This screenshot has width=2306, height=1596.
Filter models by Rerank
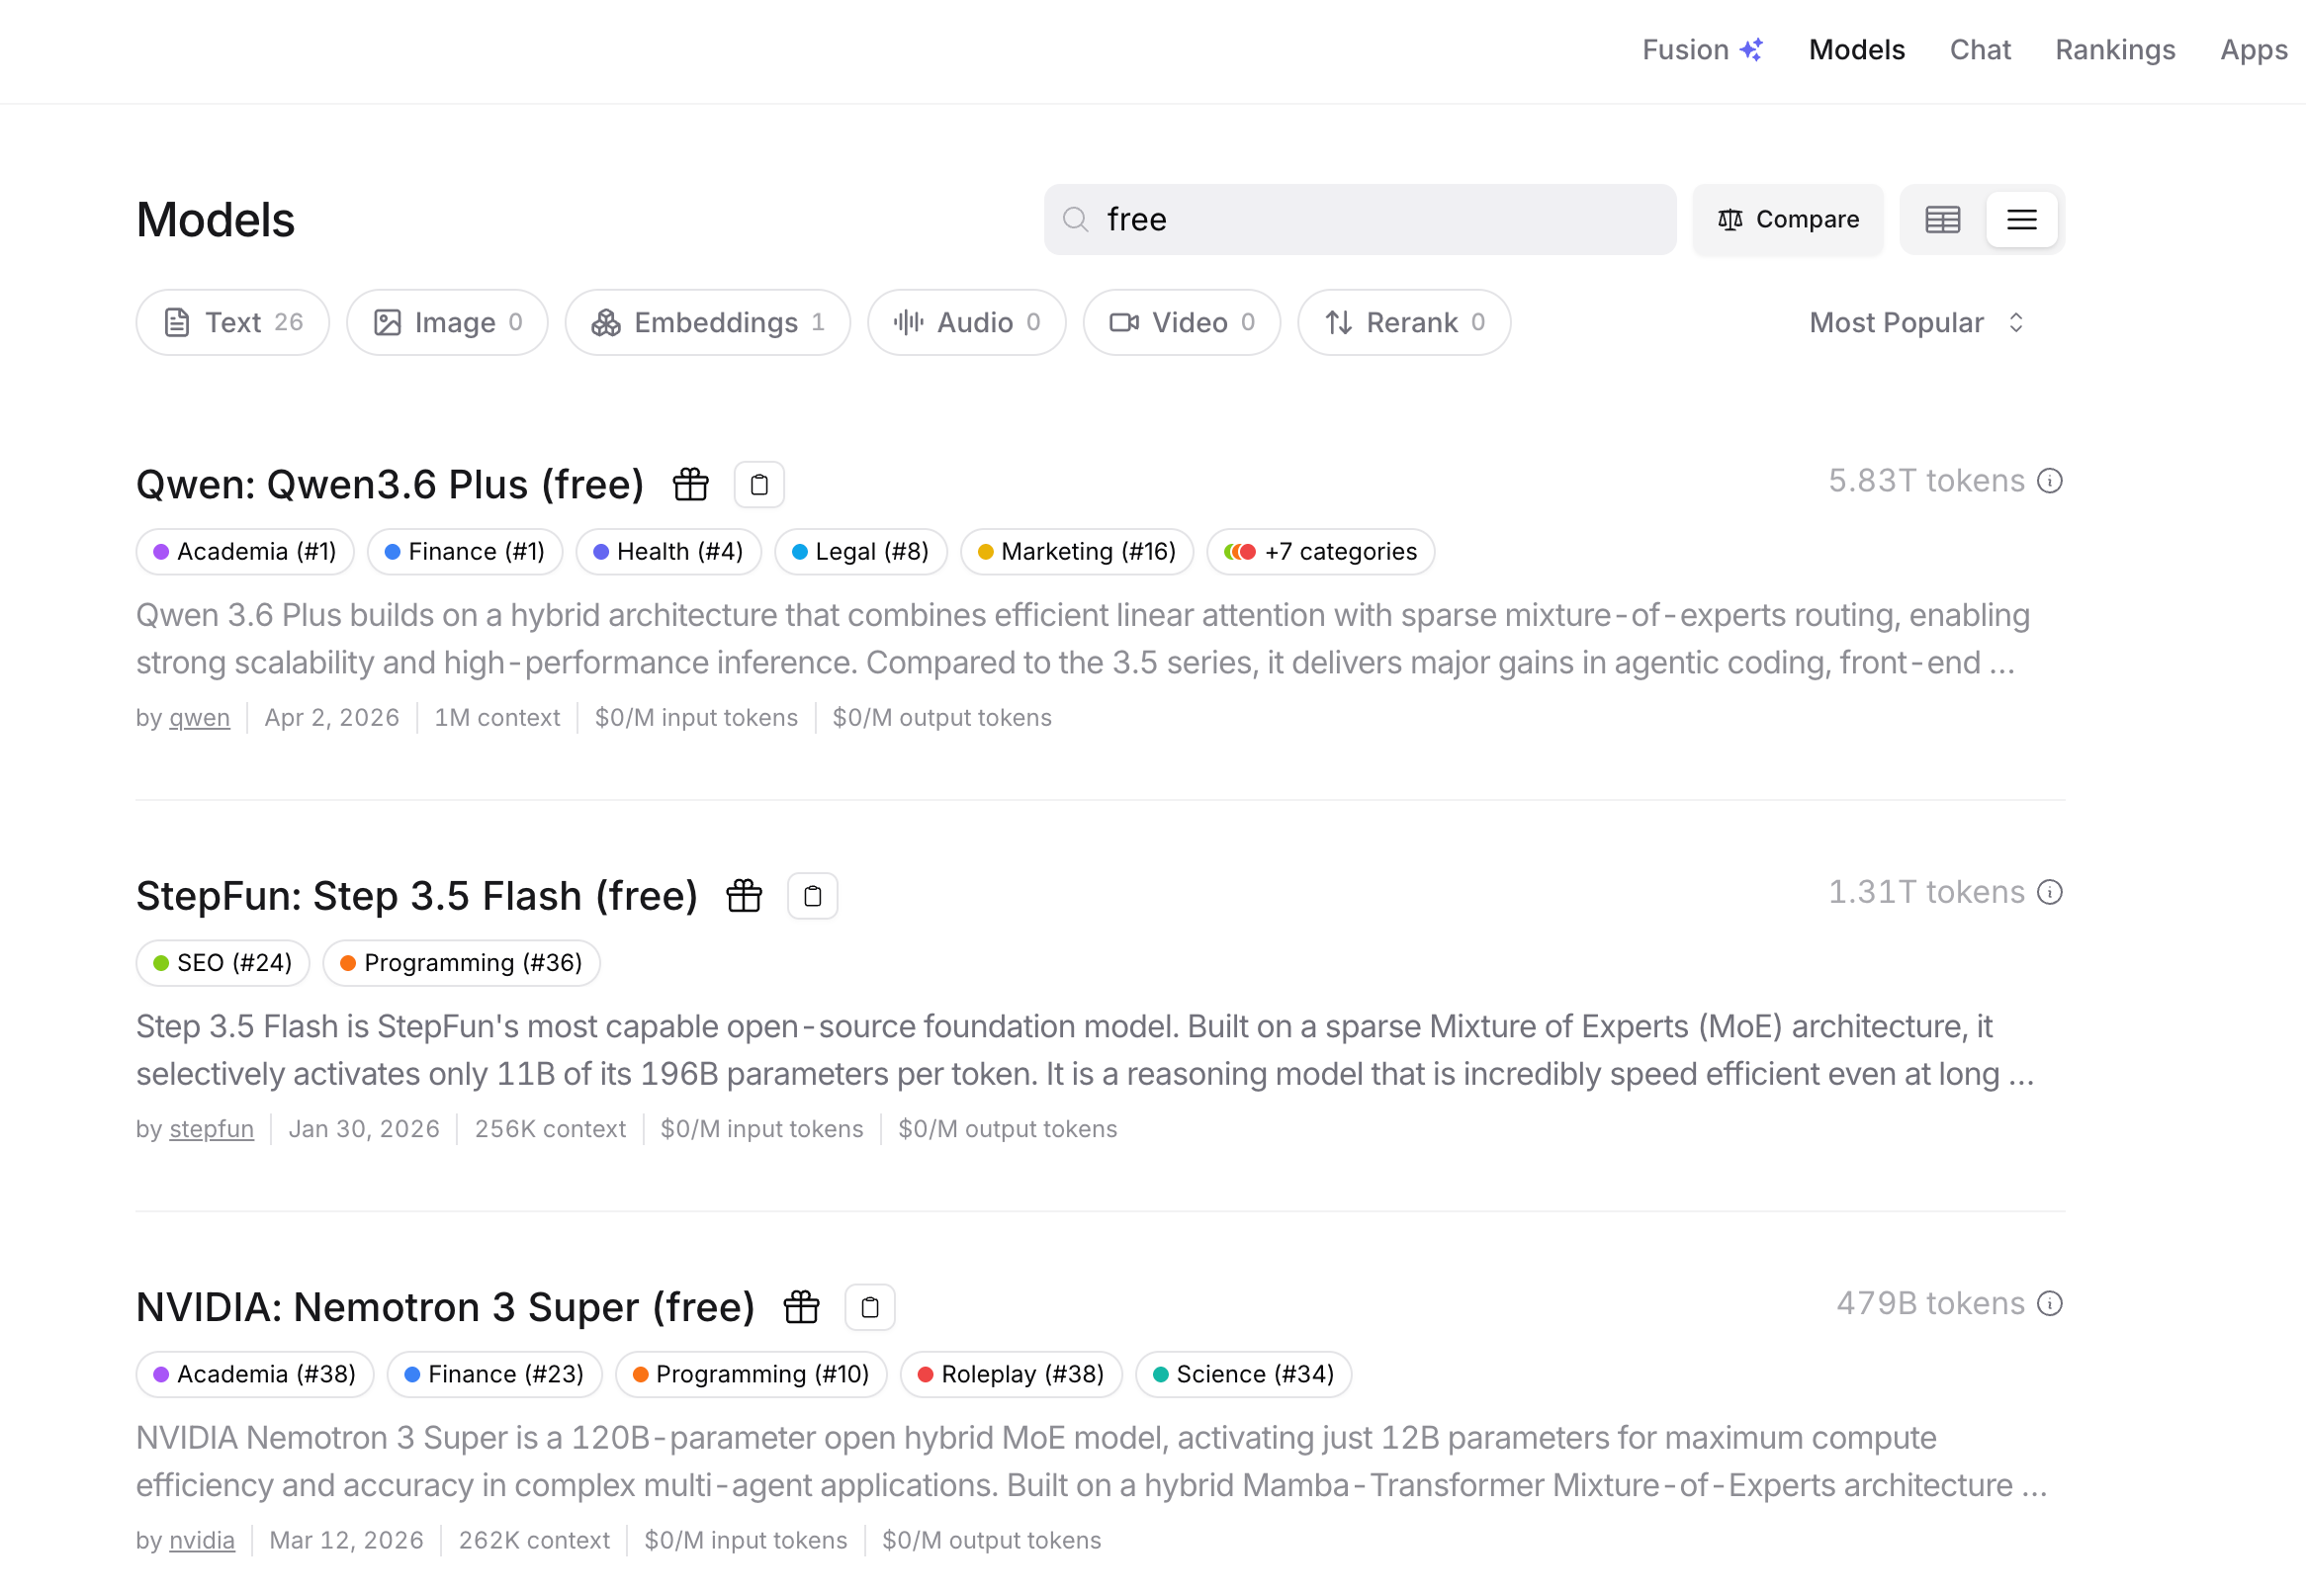coord(1404,322)
